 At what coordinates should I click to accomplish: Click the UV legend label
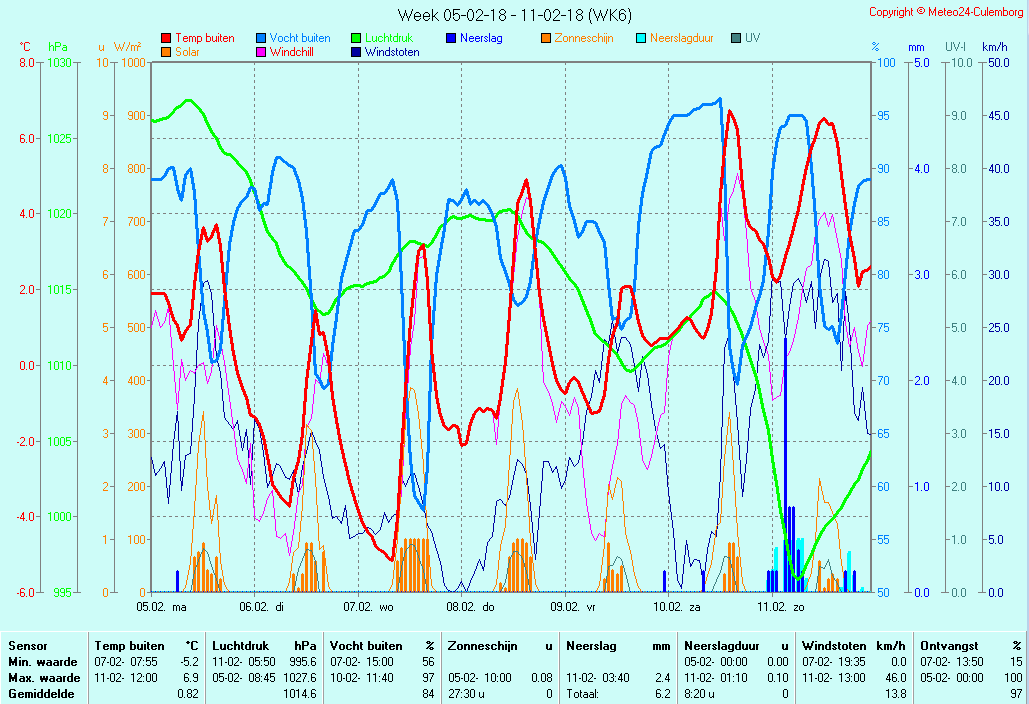tap(752, 38)
